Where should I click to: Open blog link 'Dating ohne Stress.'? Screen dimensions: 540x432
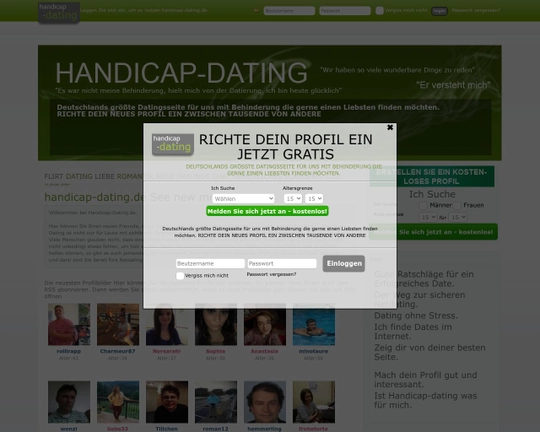[416, 316]
